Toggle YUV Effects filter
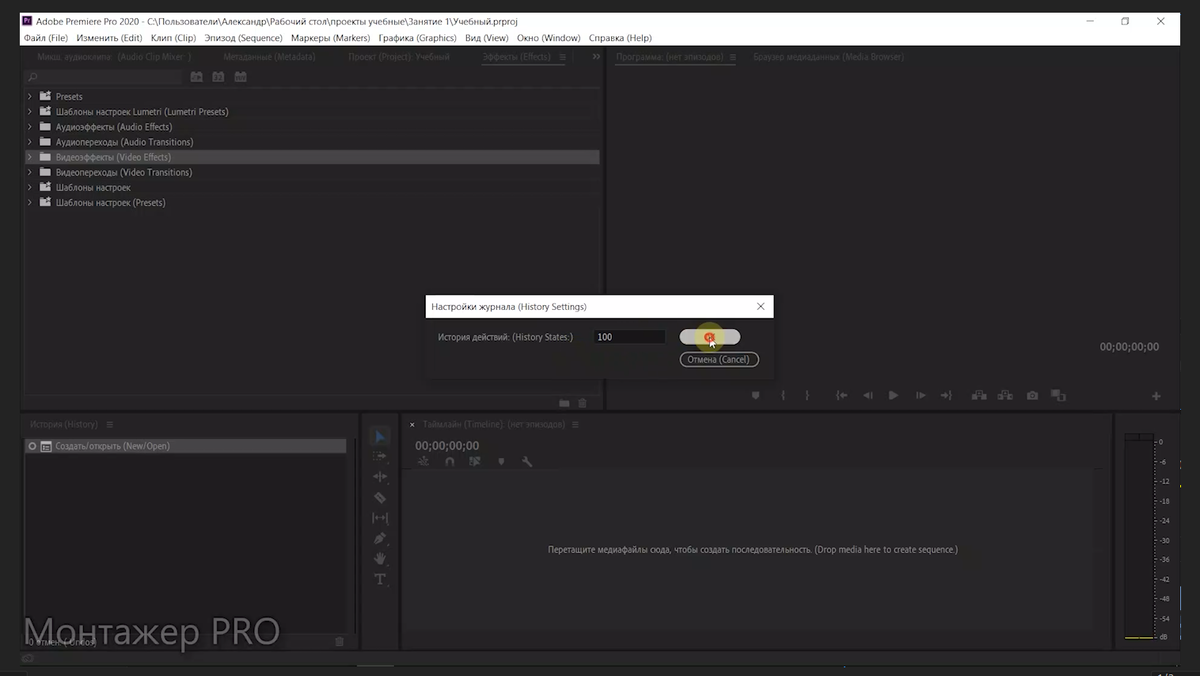 pyautogui.click(x=240, y=77)
